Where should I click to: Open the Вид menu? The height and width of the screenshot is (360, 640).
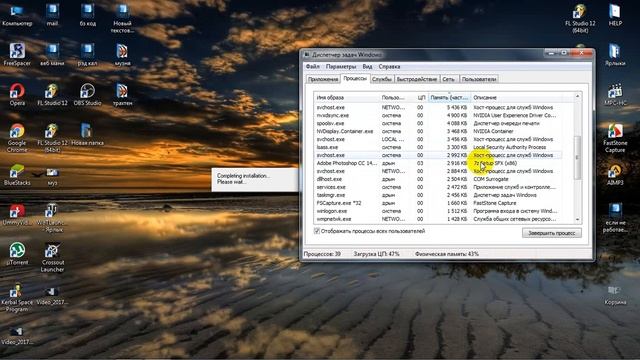(367, 67)
